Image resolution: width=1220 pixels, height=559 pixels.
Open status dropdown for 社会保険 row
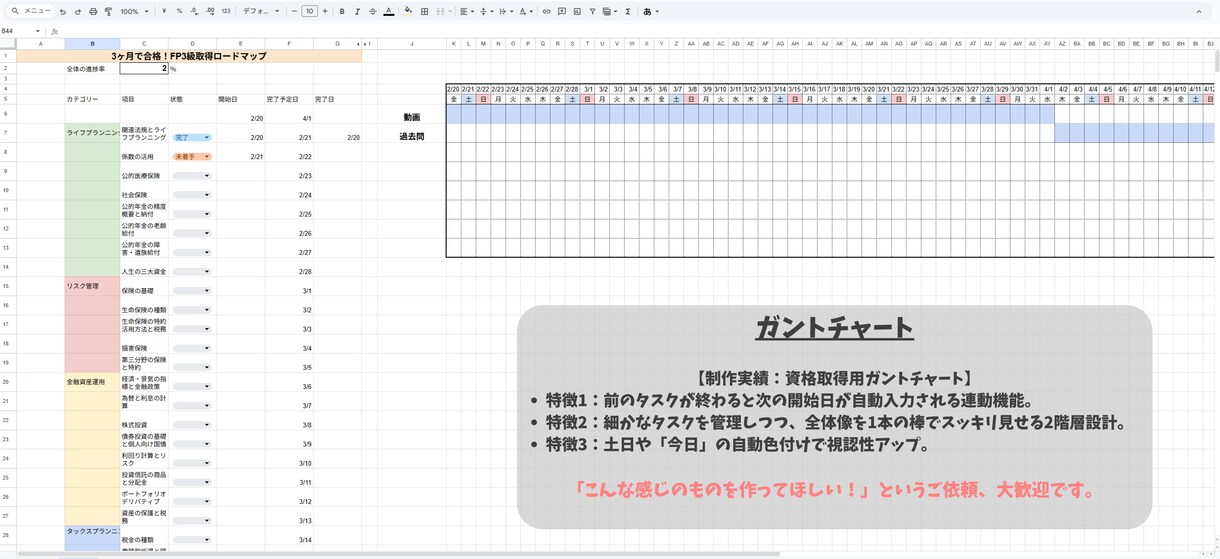click(x=192, y=195)
